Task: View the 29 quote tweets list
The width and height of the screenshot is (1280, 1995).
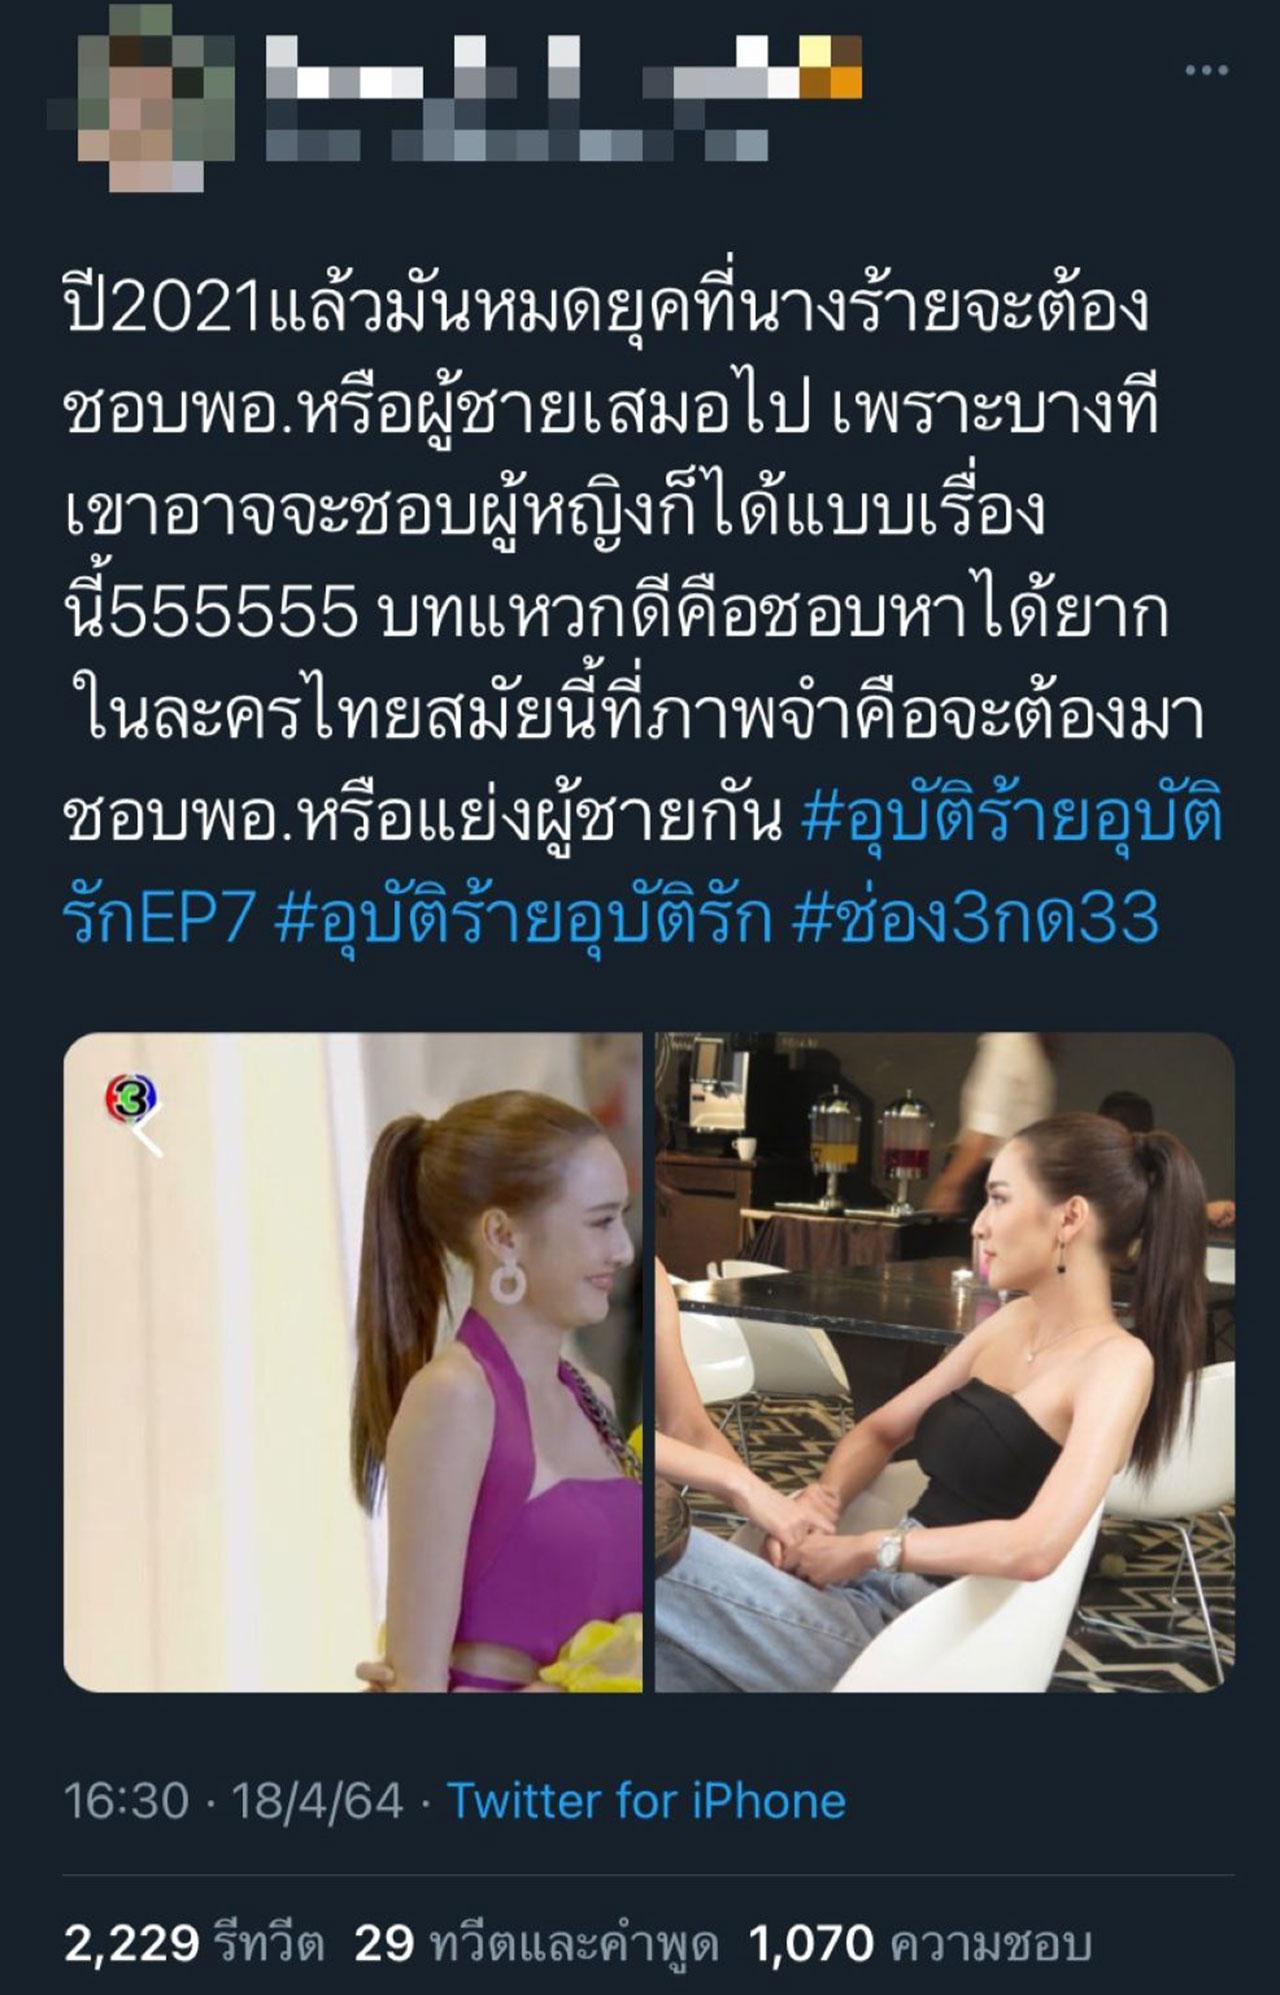Action: click(x=537, y=1944)
